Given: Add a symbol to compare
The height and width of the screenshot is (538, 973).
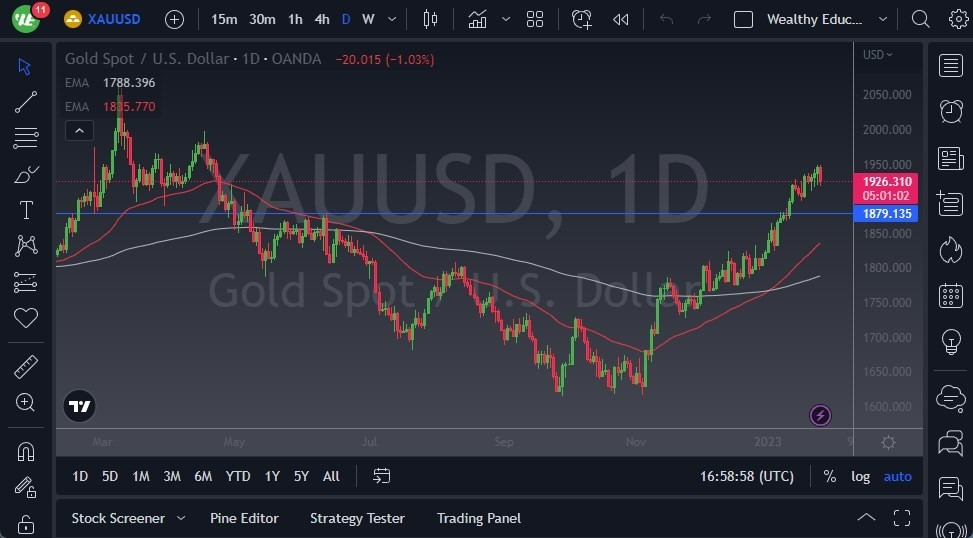Looking at the screenshot, I should coord(174,19).
